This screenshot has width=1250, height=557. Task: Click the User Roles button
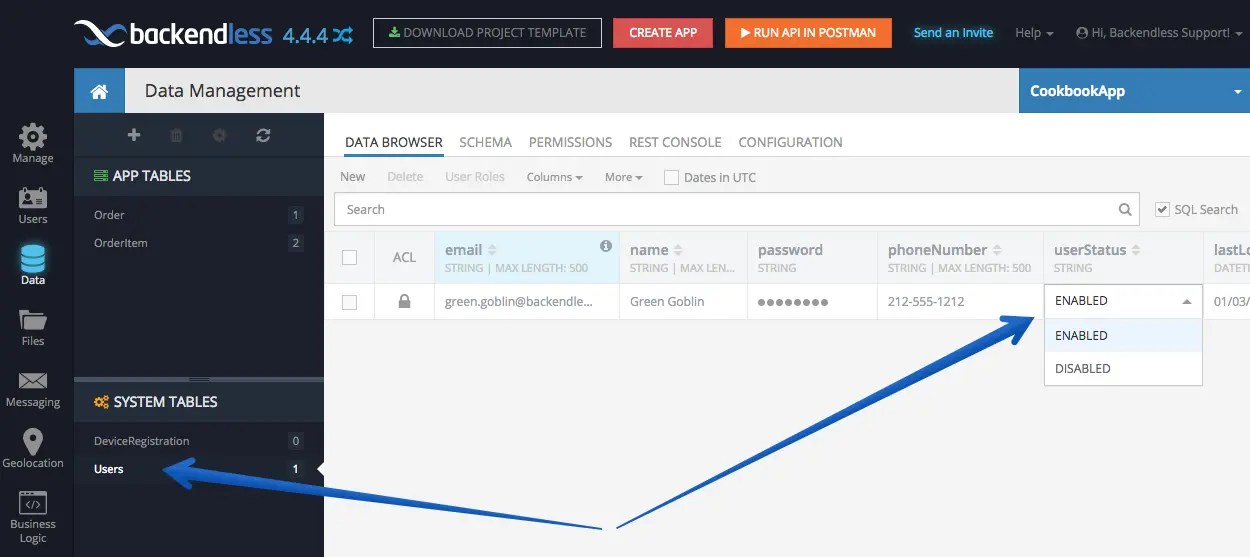tap(475, 177)
